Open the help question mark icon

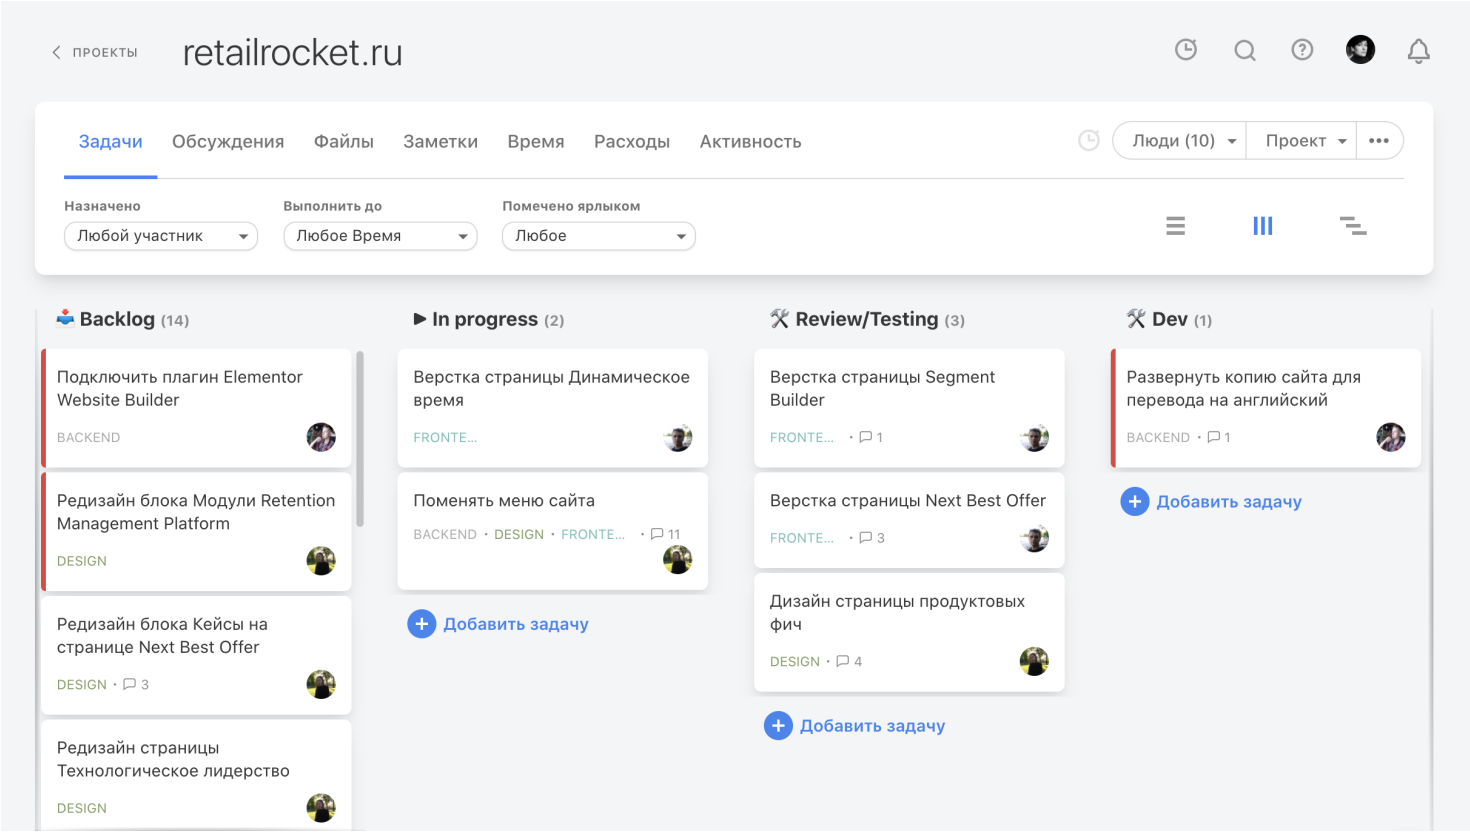click(1302, 50)
